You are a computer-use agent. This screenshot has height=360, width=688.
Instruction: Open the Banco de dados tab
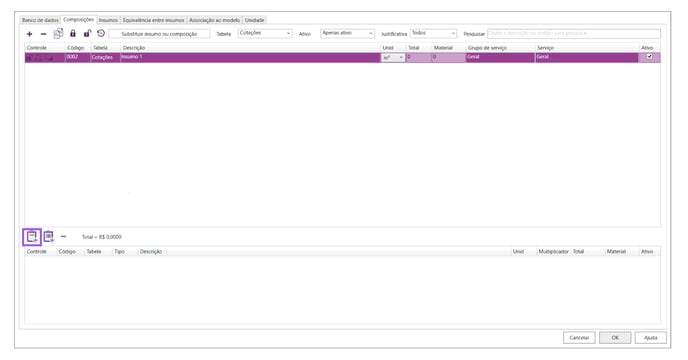[40, 20]
